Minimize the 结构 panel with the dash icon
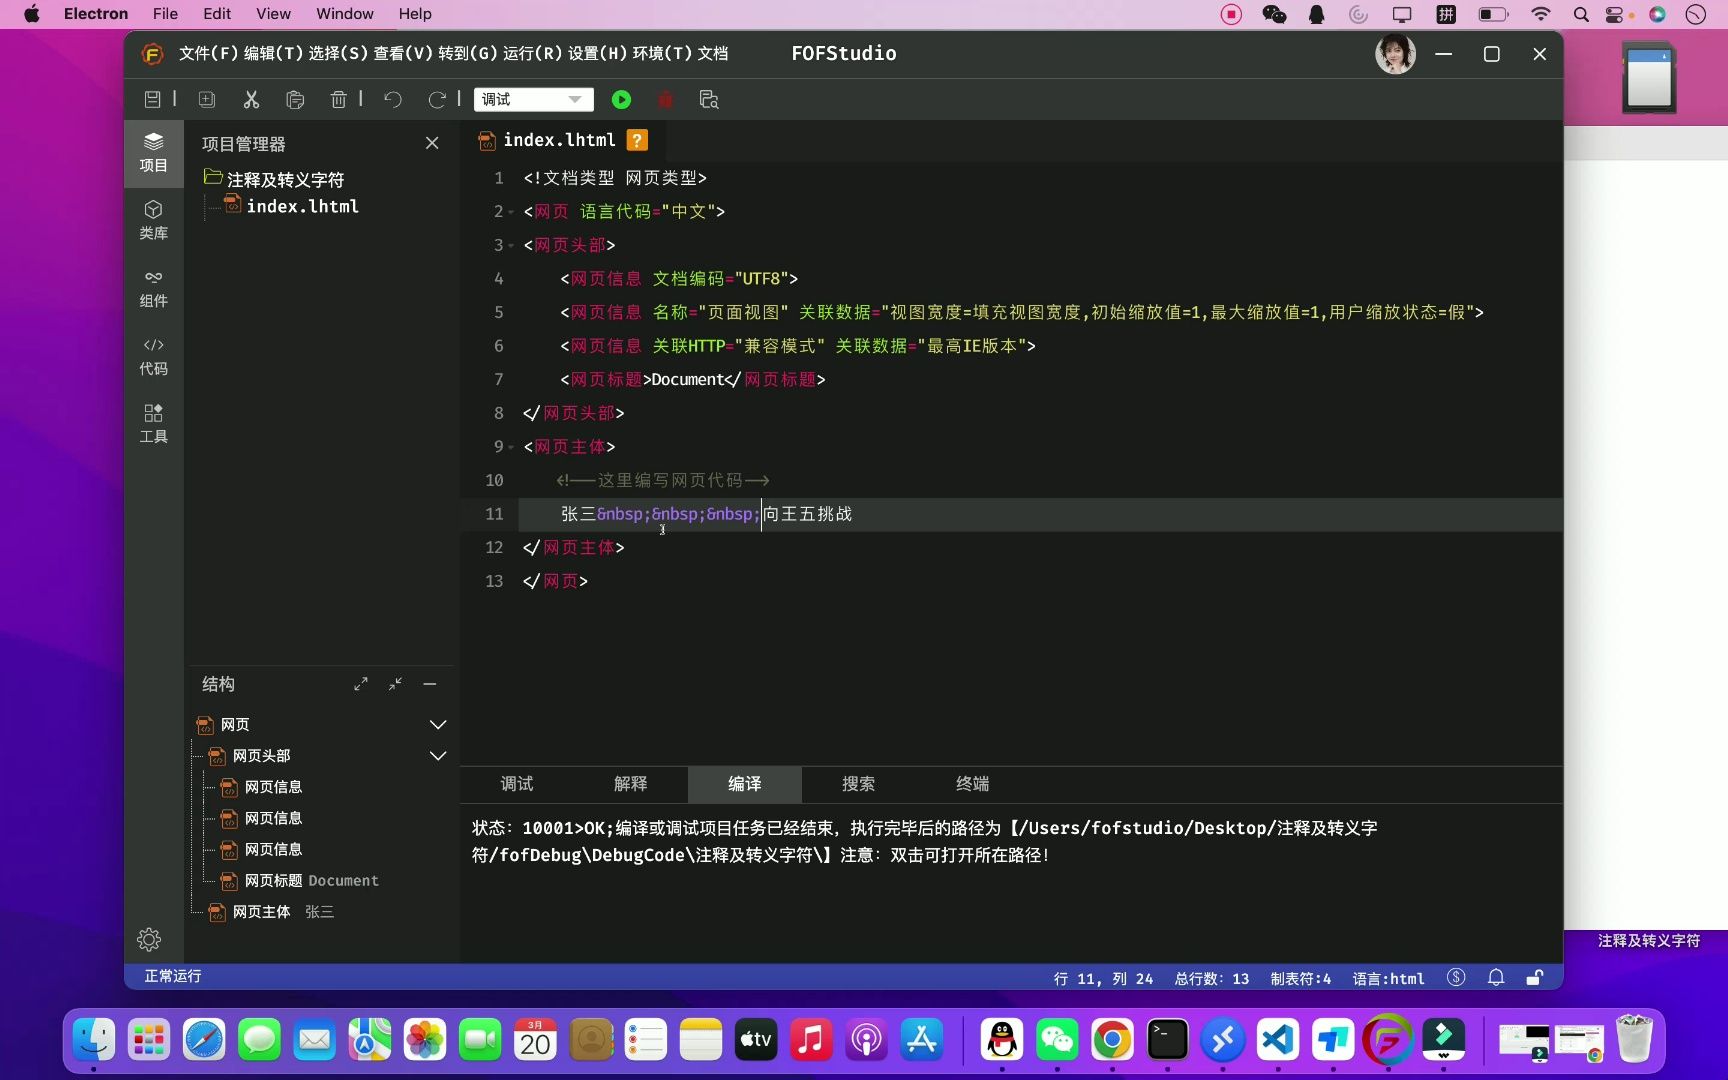 (430, 684)
